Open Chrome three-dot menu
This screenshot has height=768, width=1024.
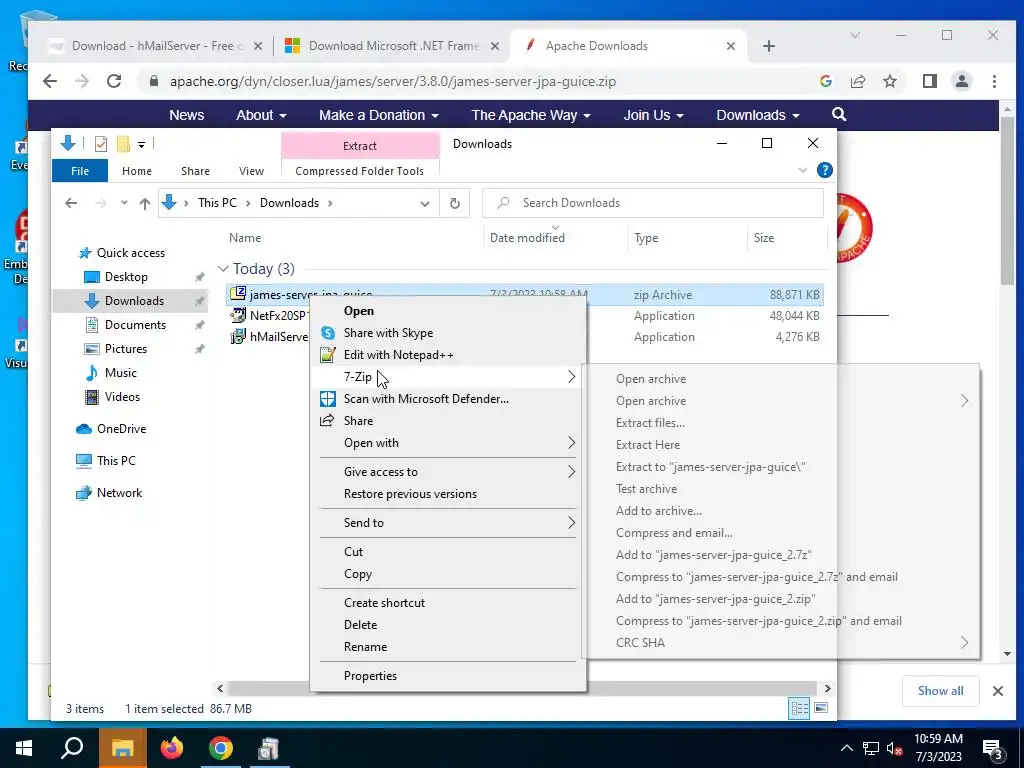click(x=994, y=81)
